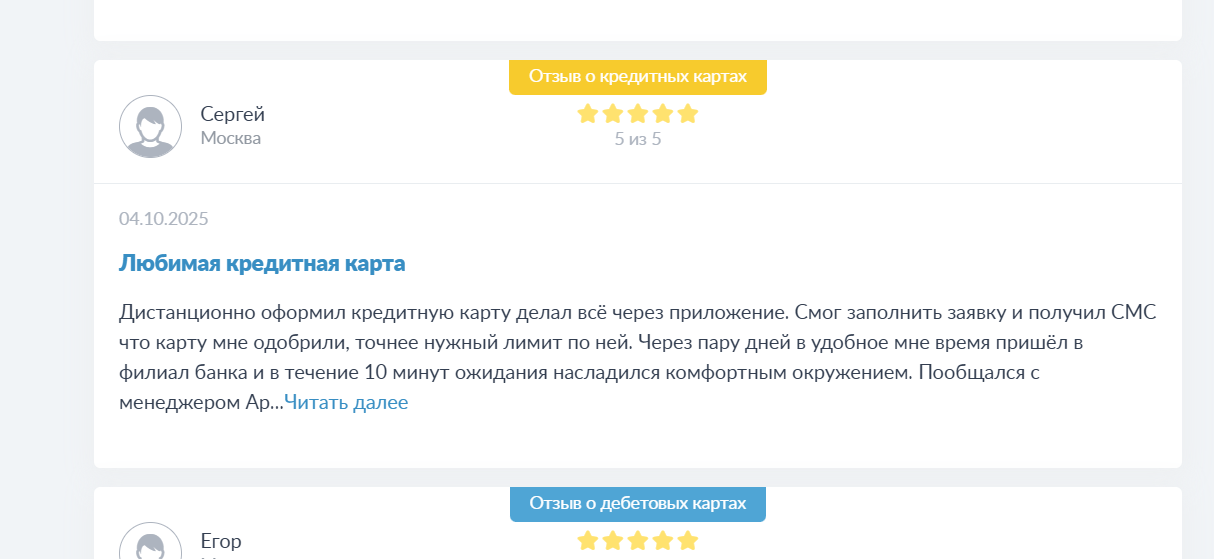Open the "Любимая кредитная карта" review title
This screenshot has width=1214, height=559.
(262, 264)
